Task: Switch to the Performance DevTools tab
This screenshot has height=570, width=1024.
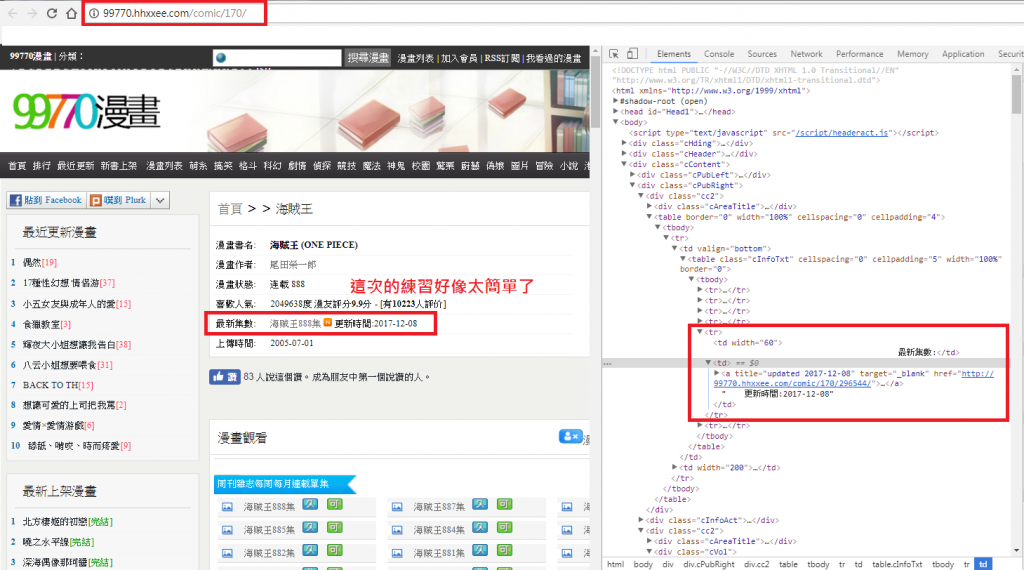Action: 859,54
